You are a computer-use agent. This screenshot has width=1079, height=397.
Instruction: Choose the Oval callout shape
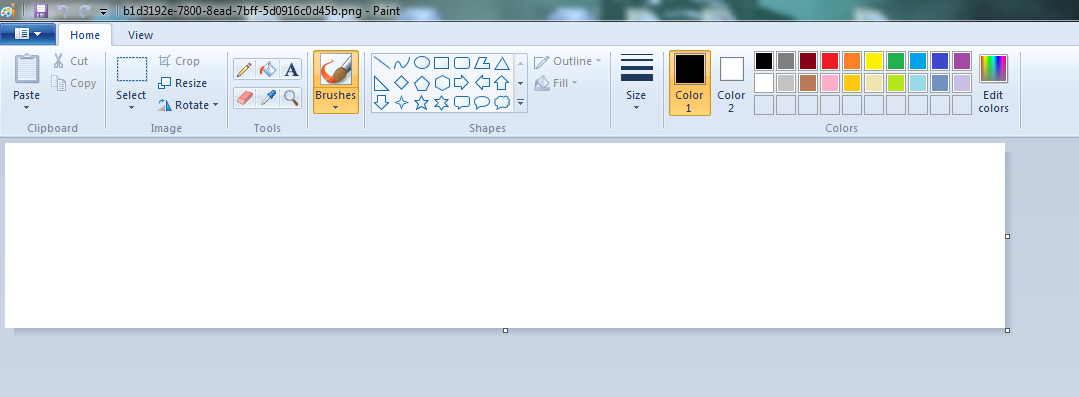click(x=482, y=103)
